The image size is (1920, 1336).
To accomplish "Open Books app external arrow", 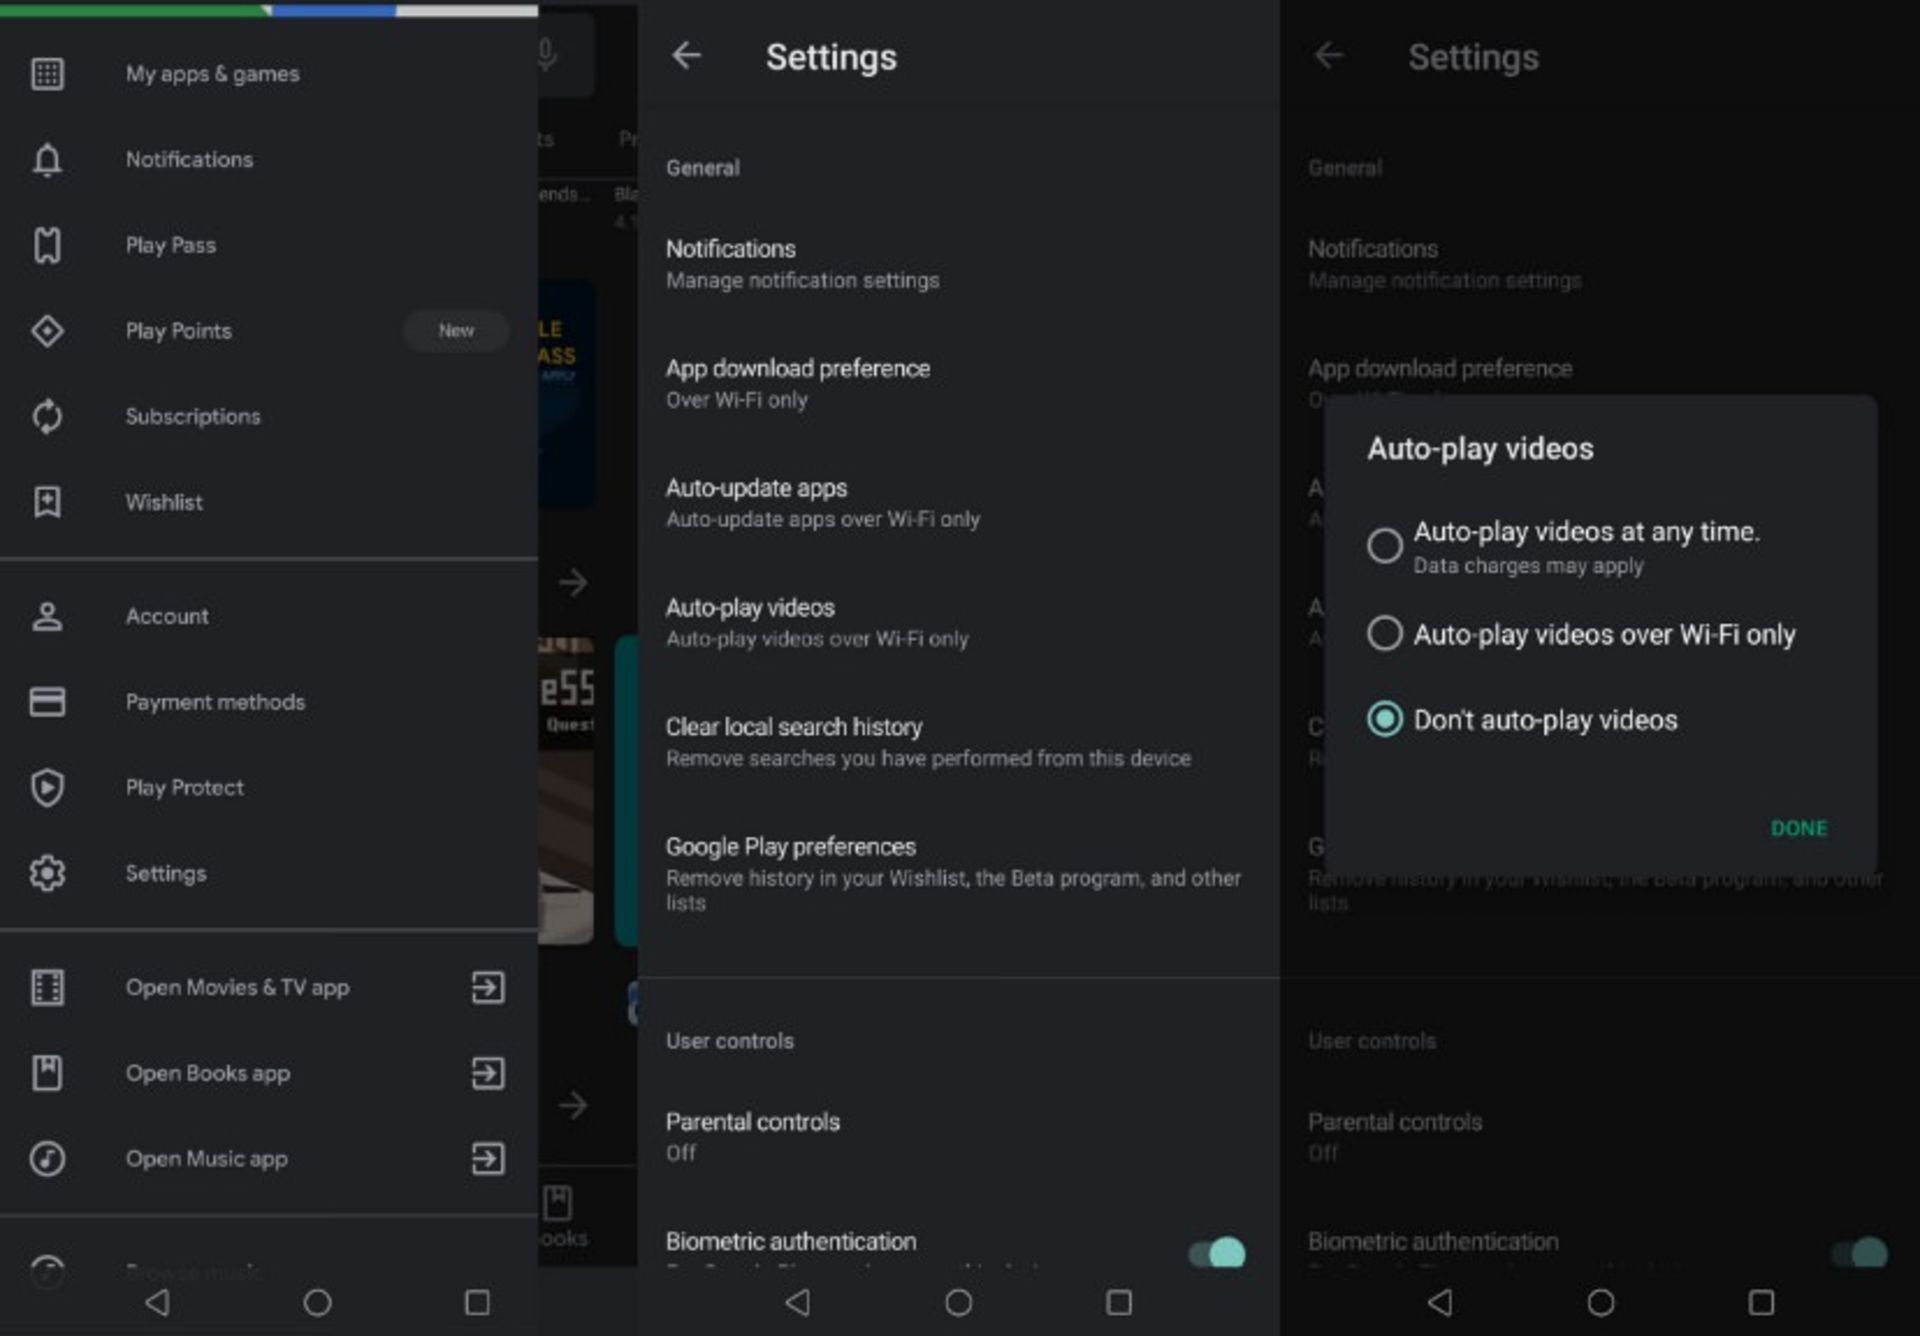I will 487,1073.
